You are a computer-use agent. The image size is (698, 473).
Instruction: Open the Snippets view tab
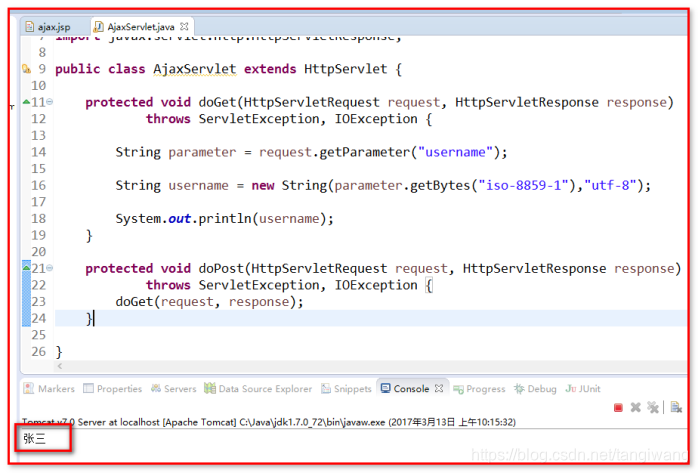(346, 388)
